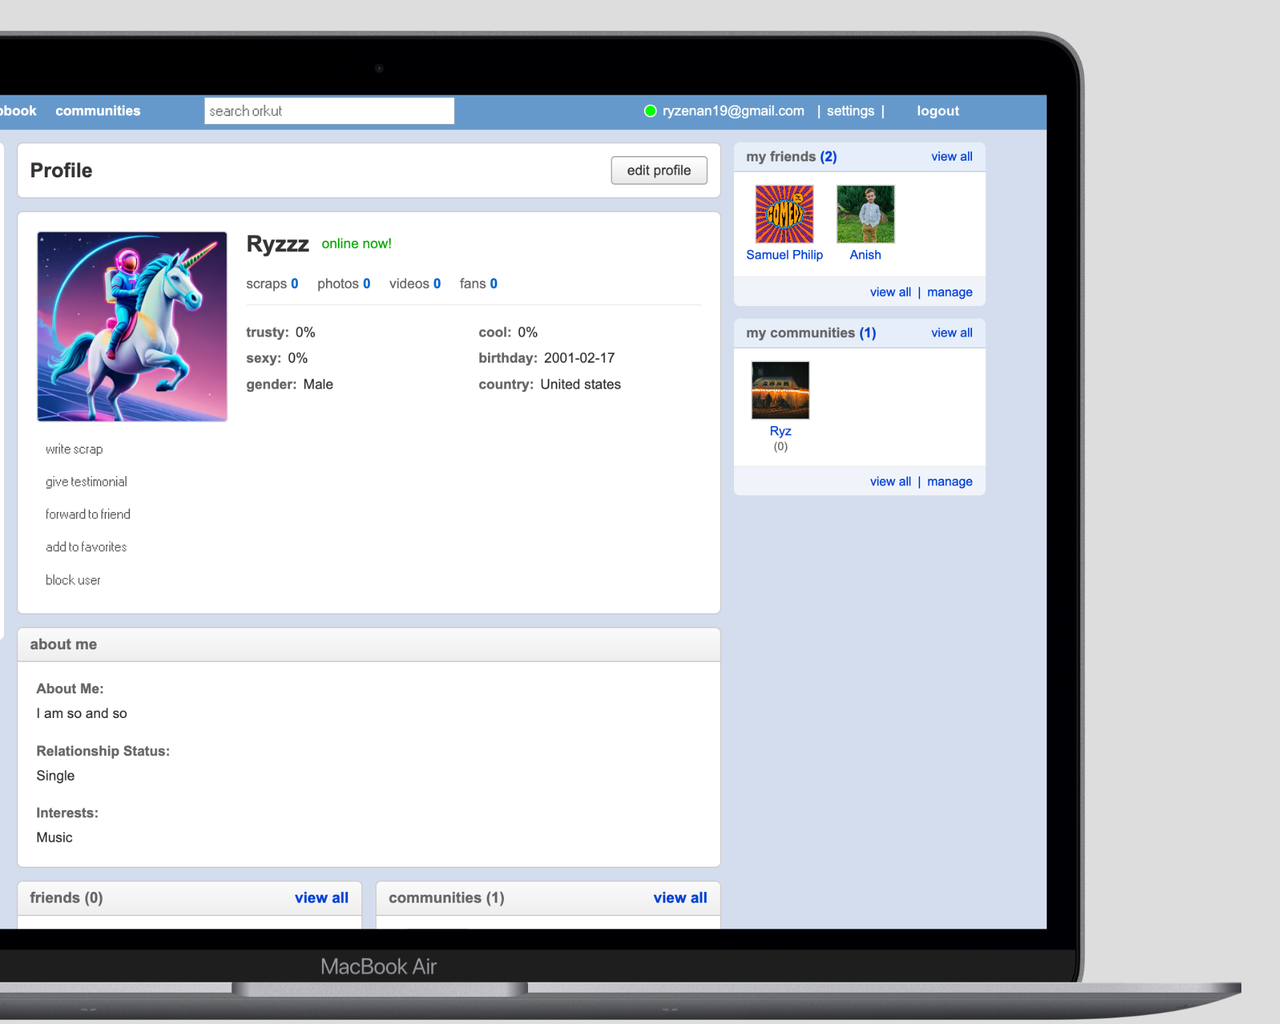Open Anish's profile picture

(865, 213)
